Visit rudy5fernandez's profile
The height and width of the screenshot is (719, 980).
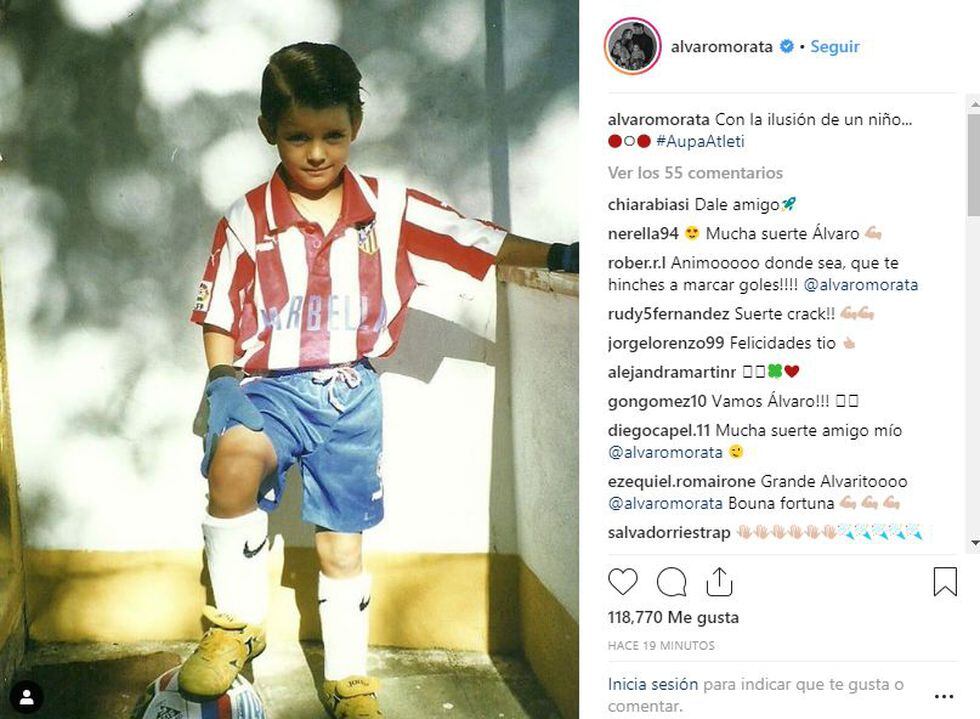tap(668, 314)
